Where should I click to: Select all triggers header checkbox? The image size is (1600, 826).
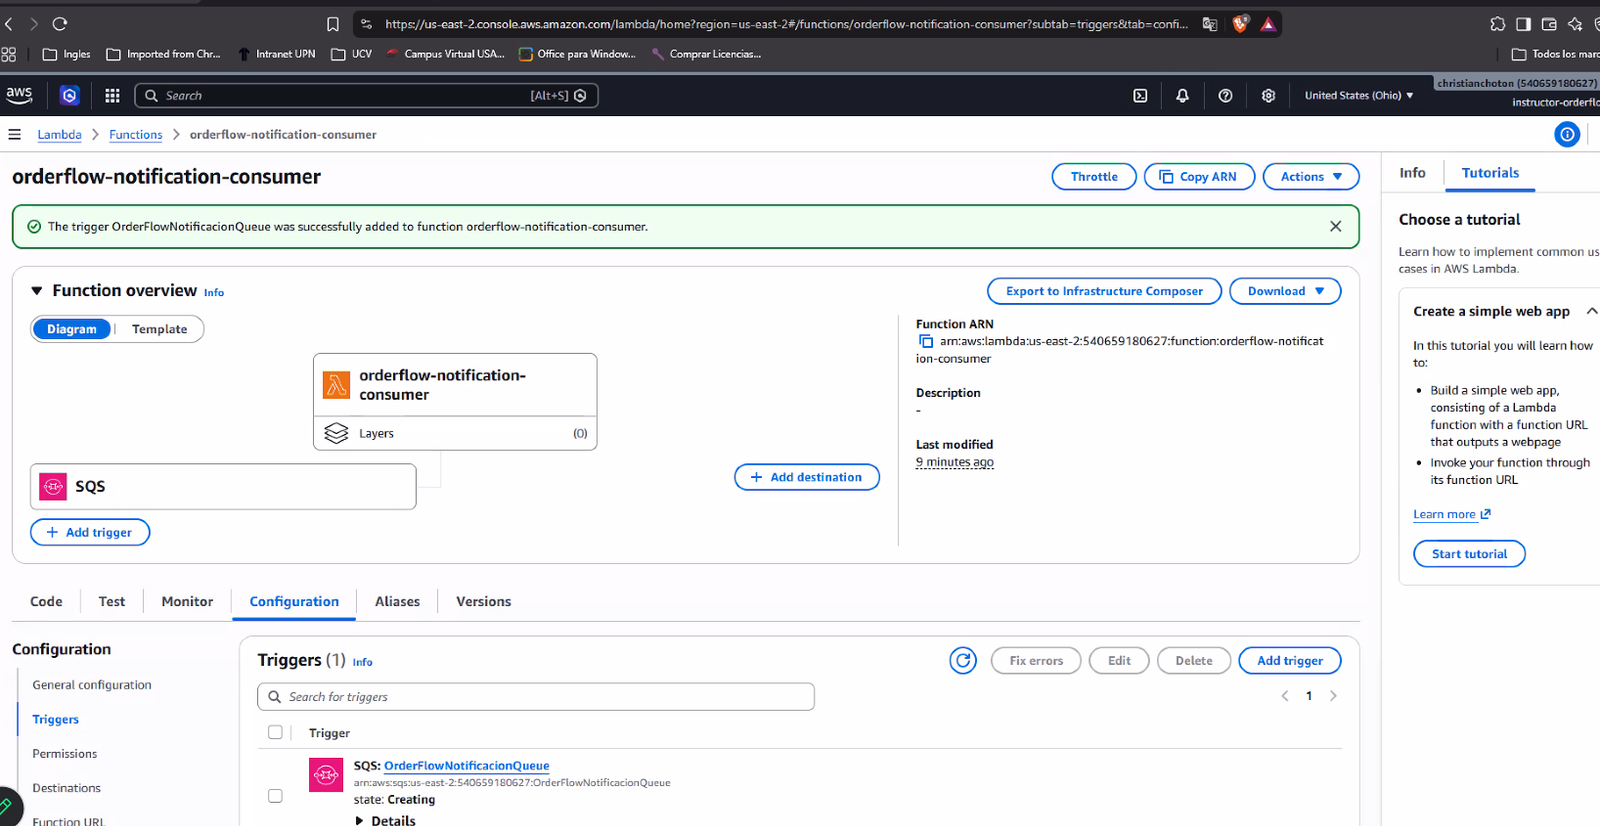pyautogui.click(x=275, y=732)
